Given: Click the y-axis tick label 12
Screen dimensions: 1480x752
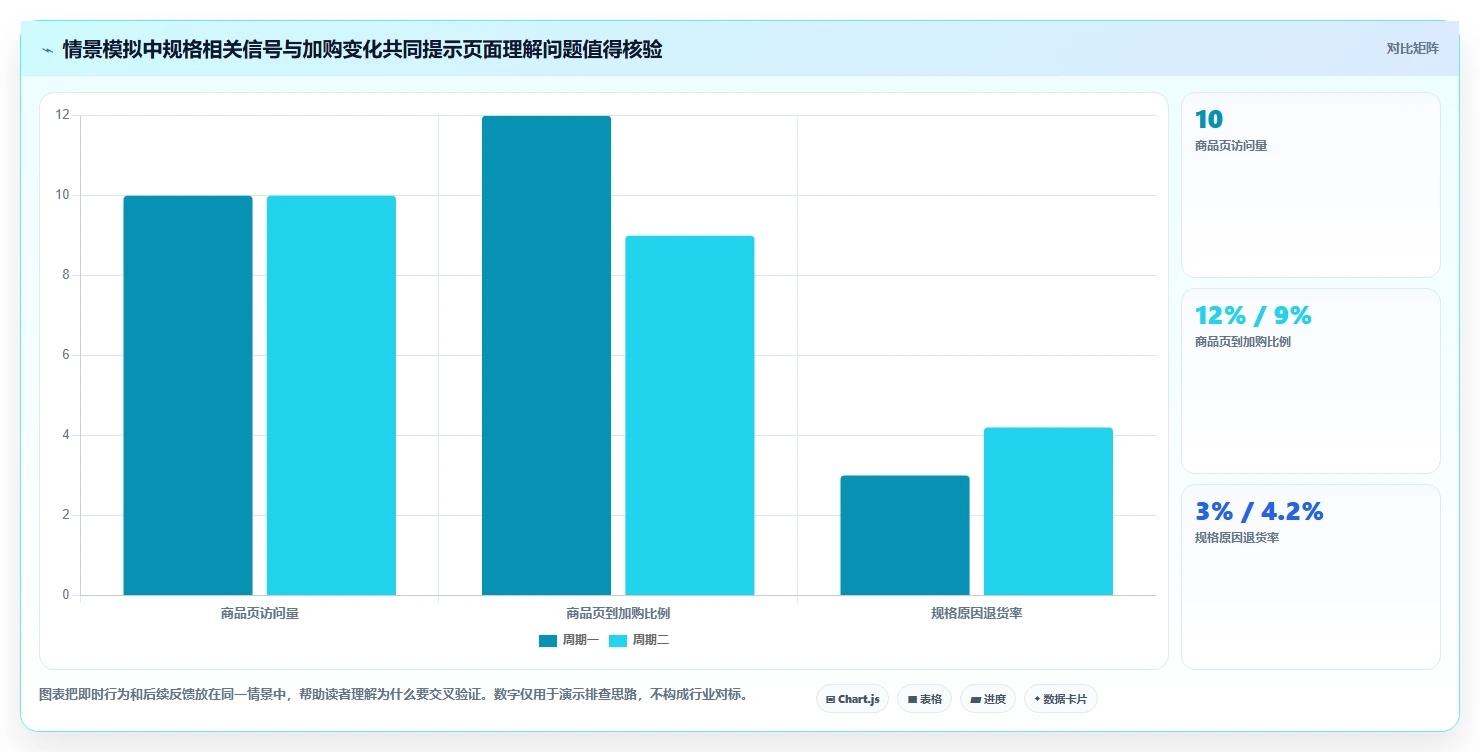Looking at the screenshot, I should [x=63, y=115].
